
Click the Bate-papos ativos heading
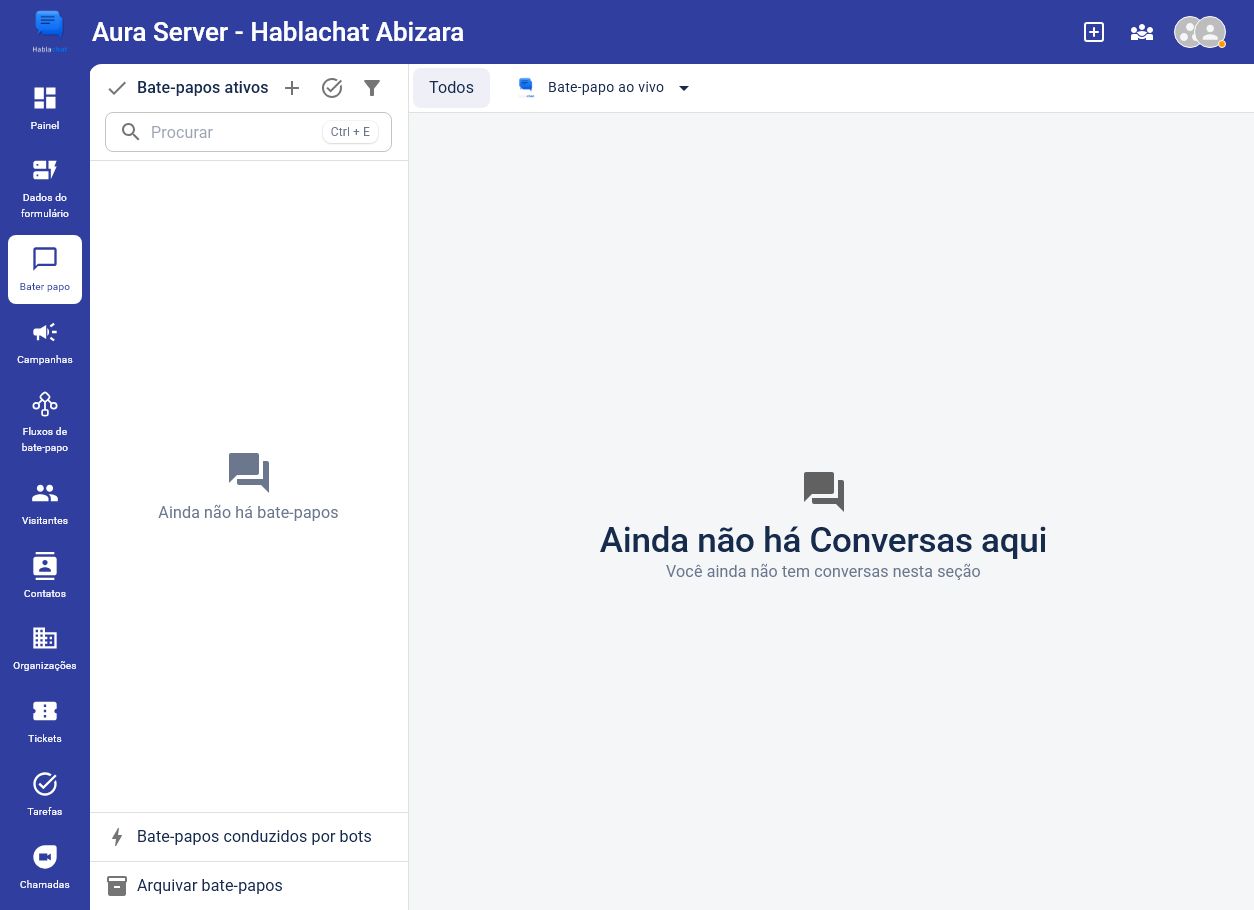(202, 88)
